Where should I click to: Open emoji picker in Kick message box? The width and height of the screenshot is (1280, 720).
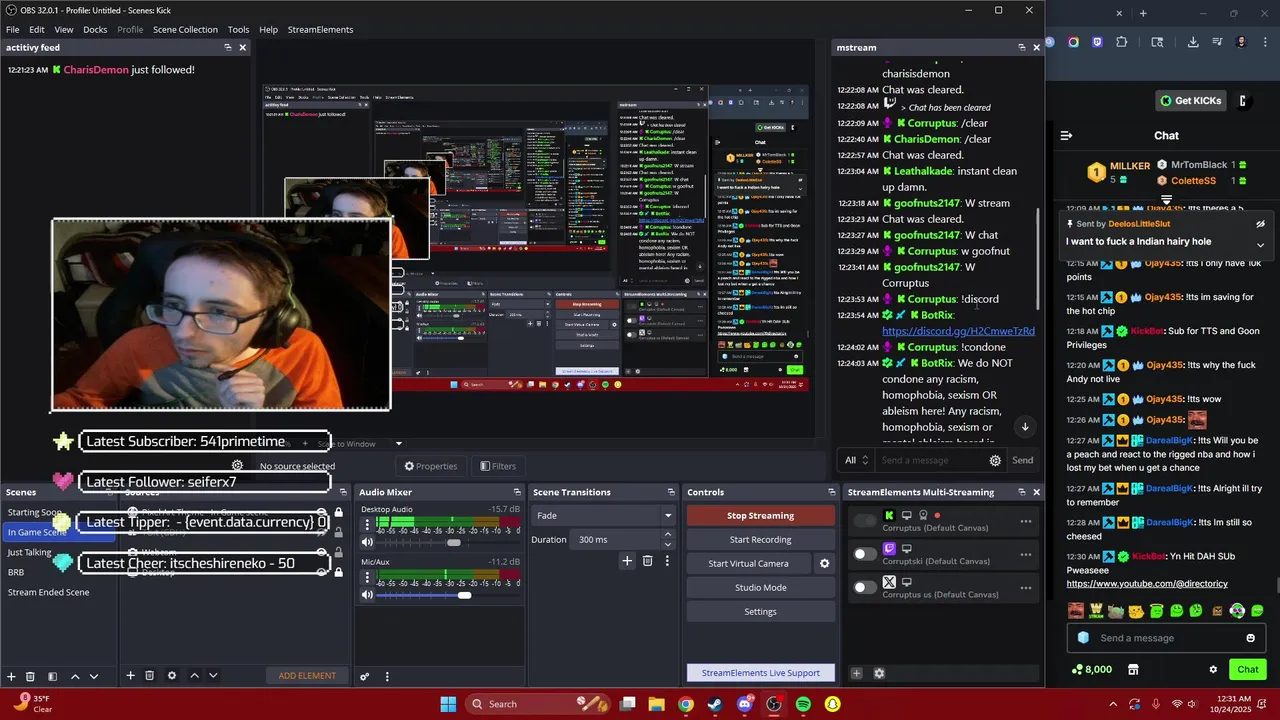click(x=1250, y=638)
